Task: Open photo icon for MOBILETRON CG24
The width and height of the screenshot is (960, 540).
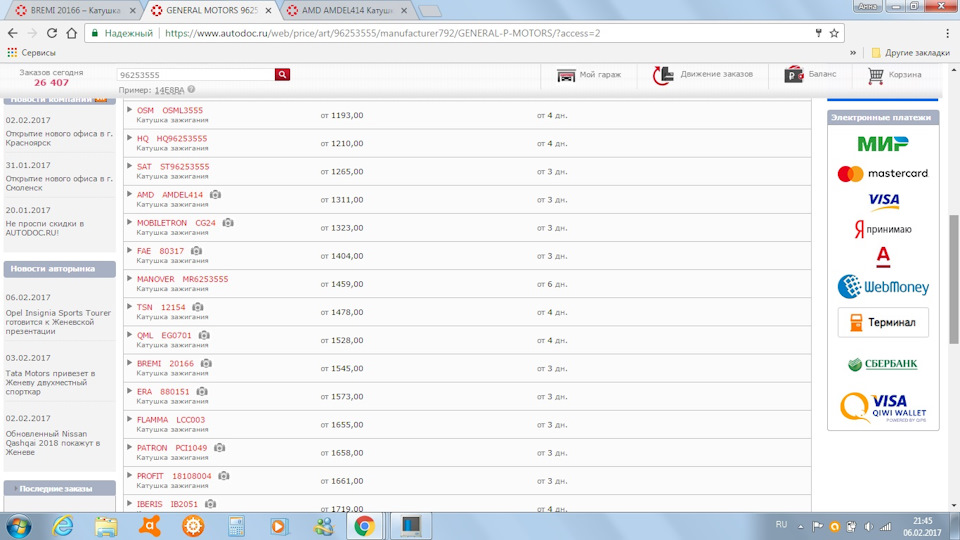Action: tap(228, 223)
